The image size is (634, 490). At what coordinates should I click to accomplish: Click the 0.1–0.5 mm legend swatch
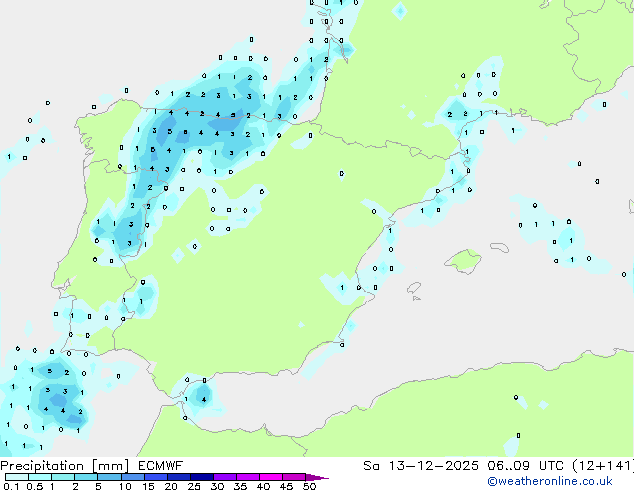pos(17,477)
